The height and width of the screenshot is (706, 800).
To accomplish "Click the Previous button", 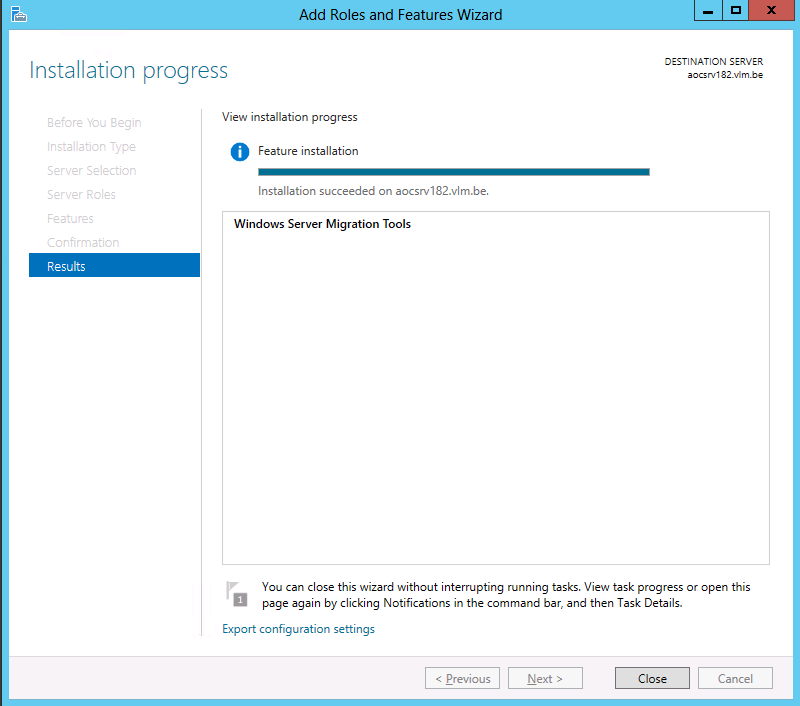I will [462, 677].
